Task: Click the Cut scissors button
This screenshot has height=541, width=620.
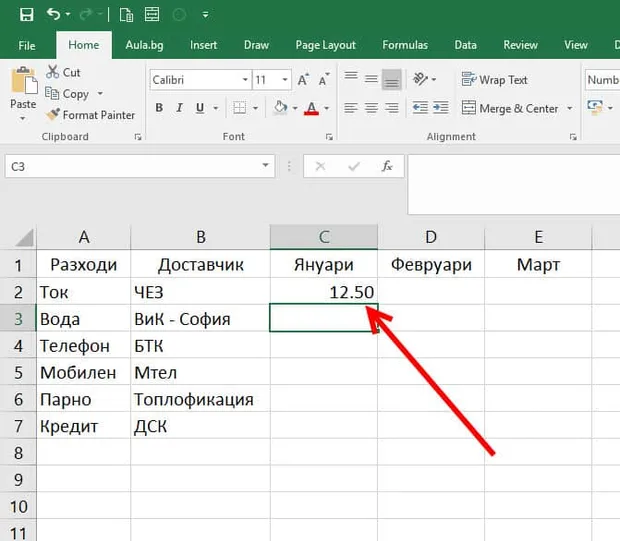Action: tap(63, 72)
